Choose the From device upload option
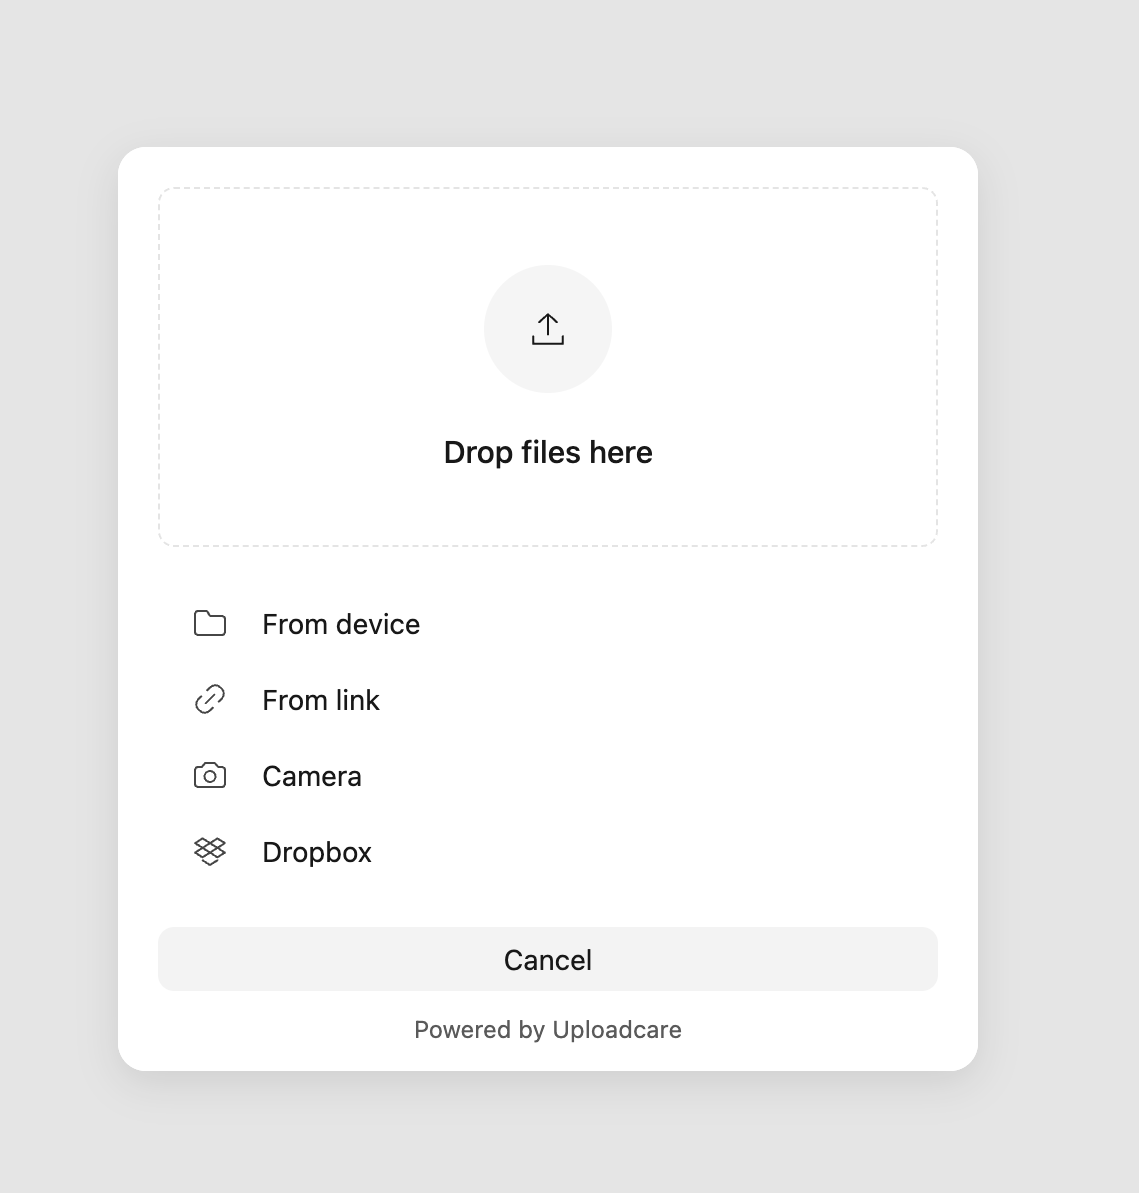This screenshot has width=1139, height=1193. (x=340, y=623)
